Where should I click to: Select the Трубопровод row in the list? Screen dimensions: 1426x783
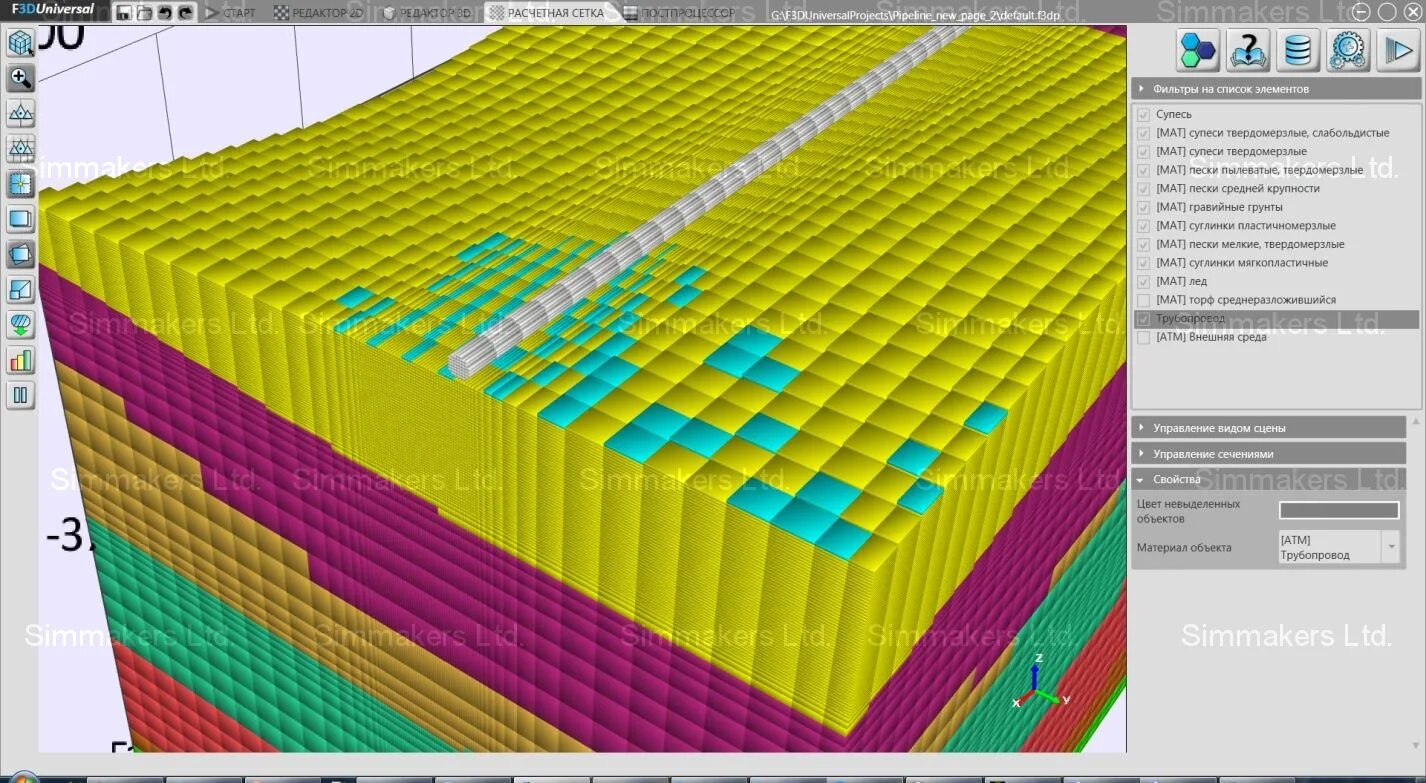(x=1276, y=319)
